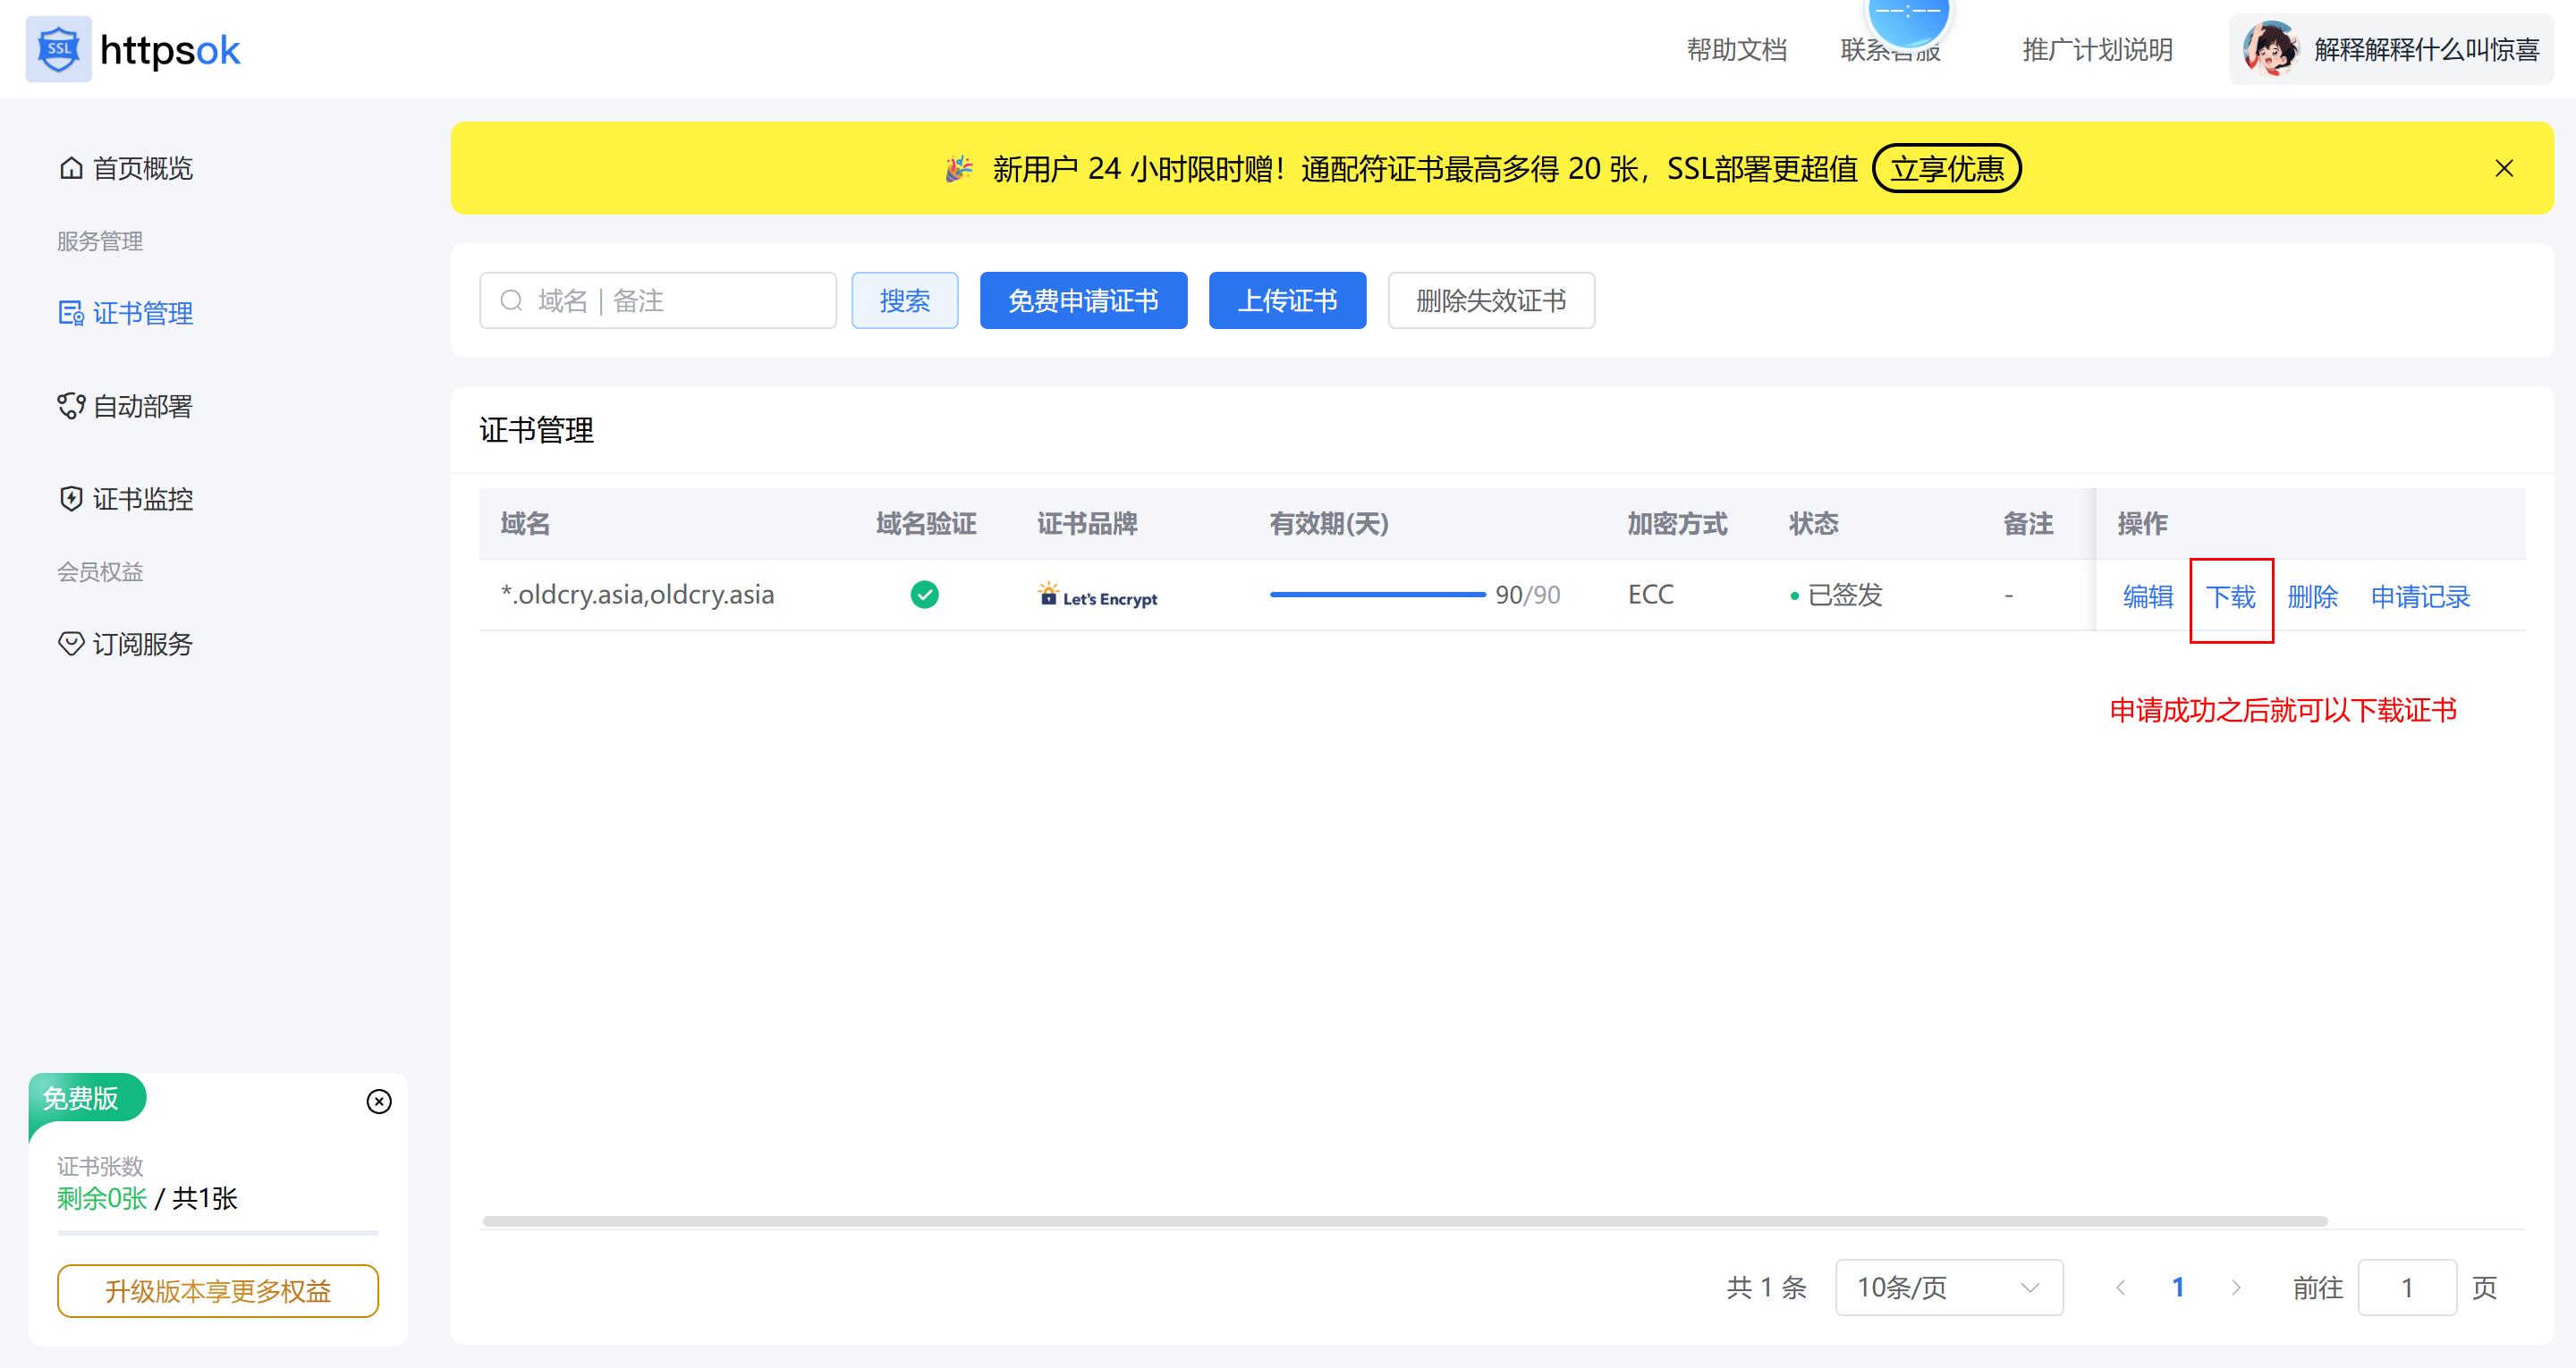The image size is (2576, 1368).
Task: Open 申请记录 for the oldcry.asia certificate
Action: pyautogui.click(x=2420, y=596)
